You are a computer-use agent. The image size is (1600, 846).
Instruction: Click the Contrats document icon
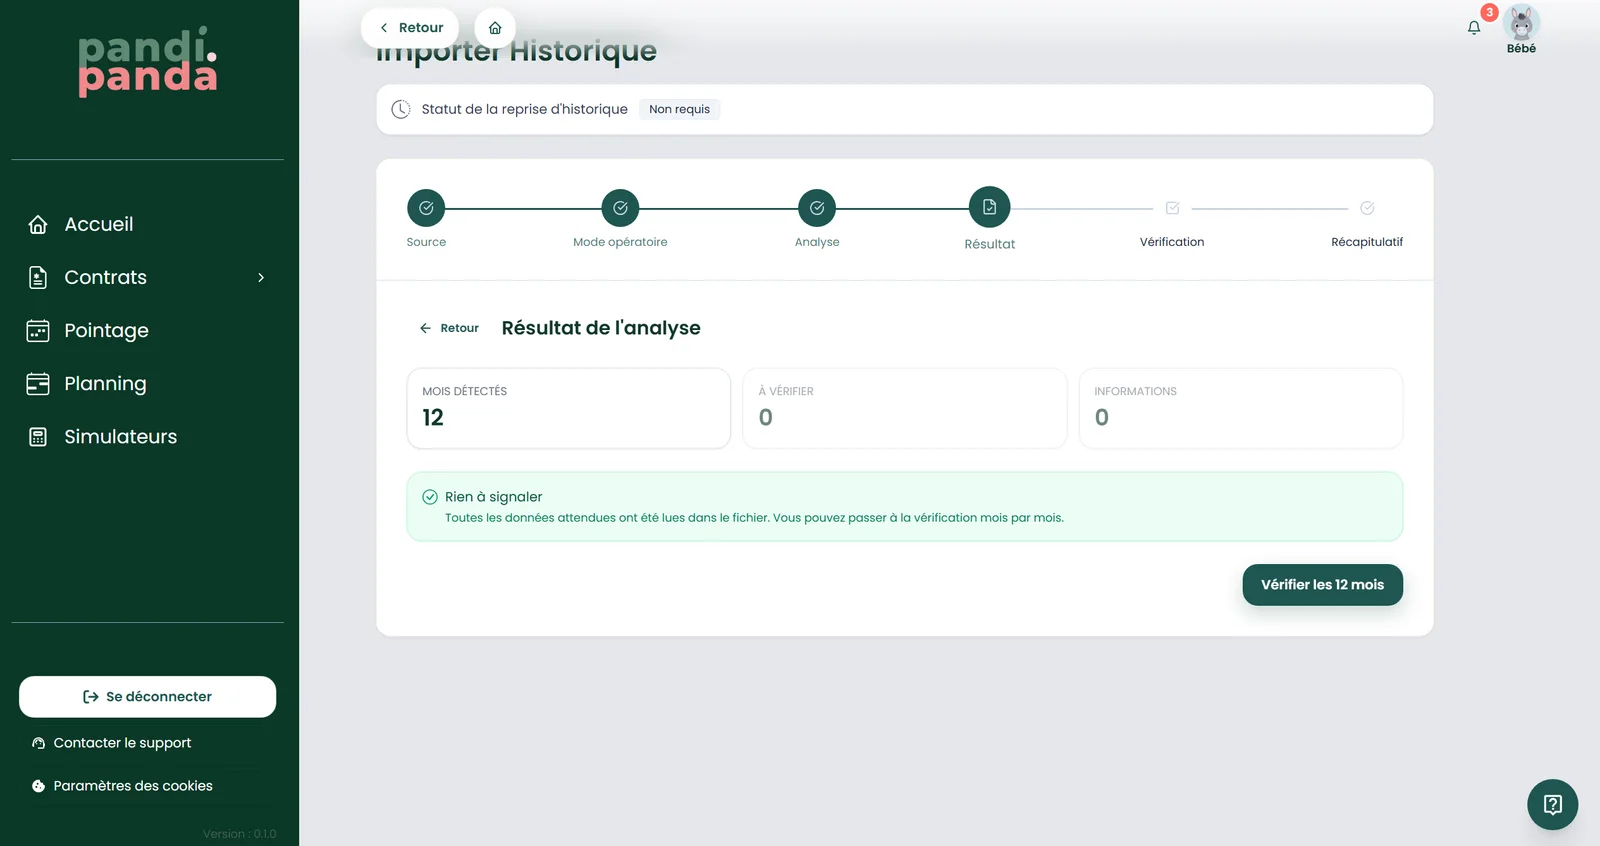[x=38, y=278]
